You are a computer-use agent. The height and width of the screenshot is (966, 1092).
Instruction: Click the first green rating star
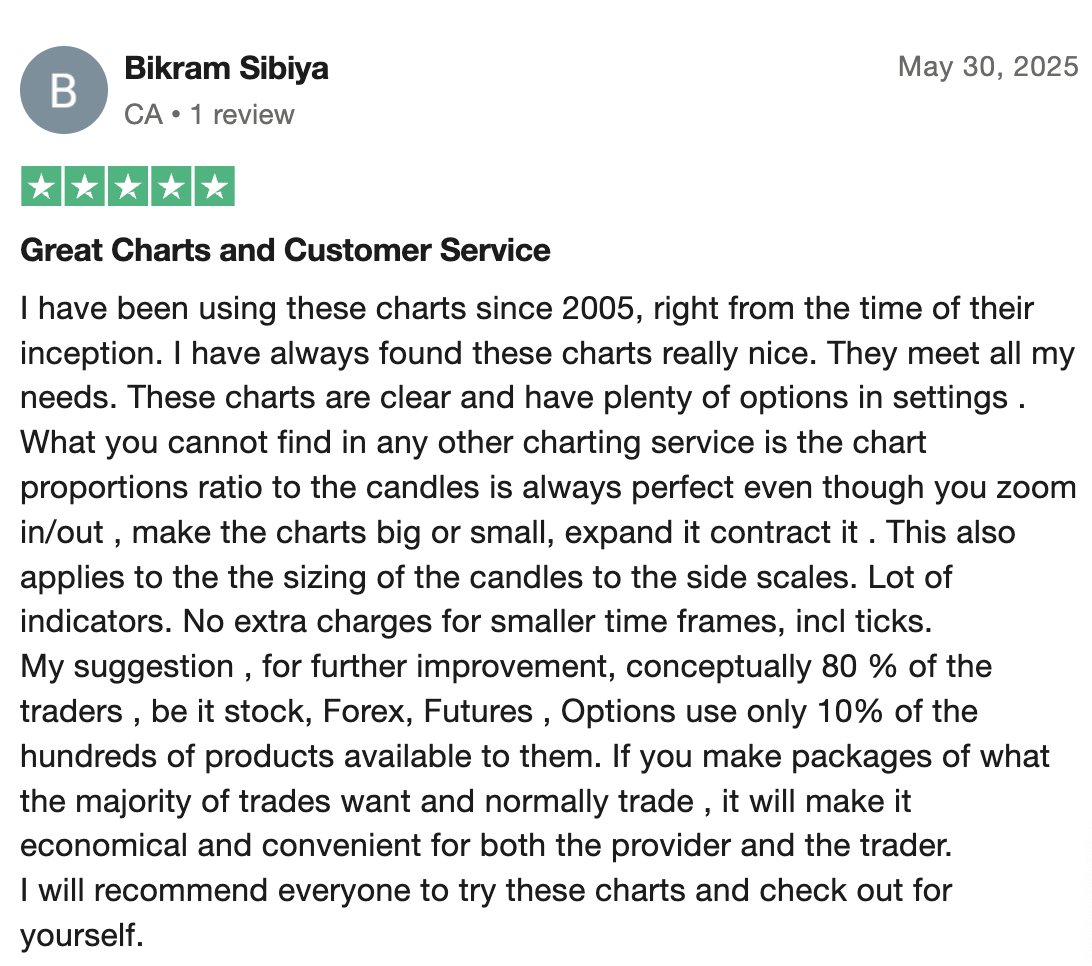[42, 186]
